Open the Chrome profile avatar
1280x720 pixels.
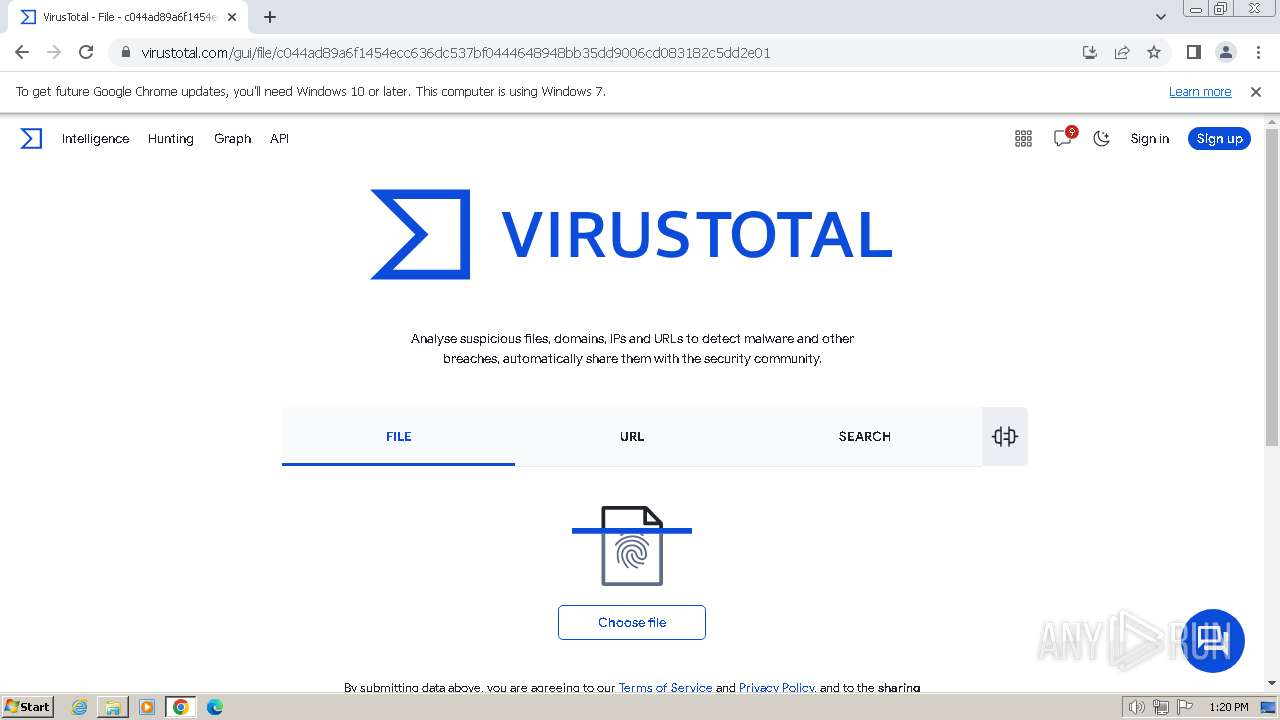pos(1225,53)
